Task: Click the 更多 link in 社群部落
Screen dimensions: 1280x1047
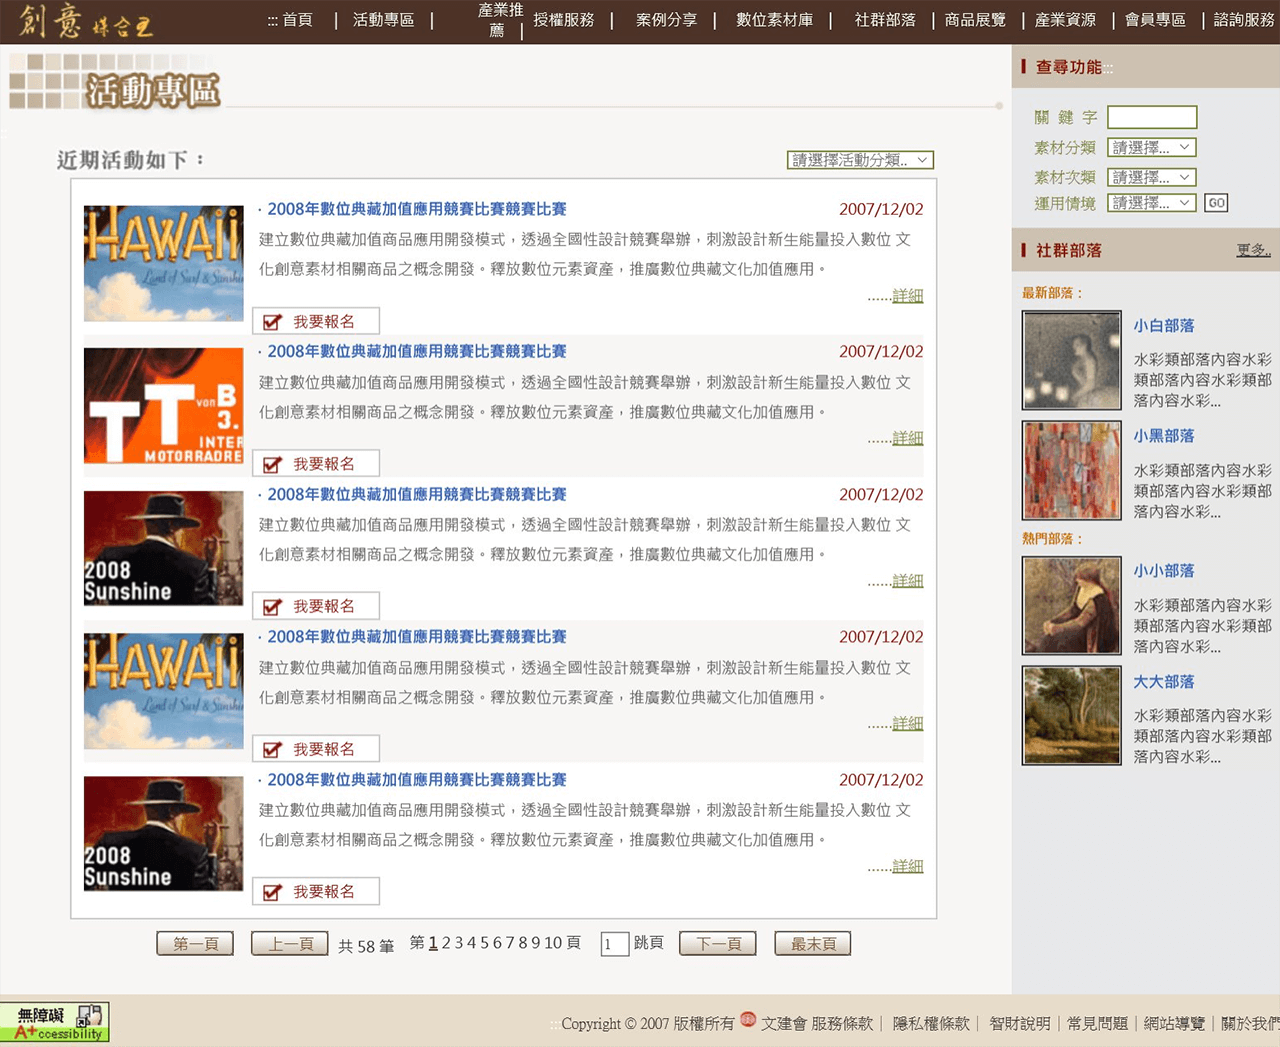Action: click(1252, 250)
